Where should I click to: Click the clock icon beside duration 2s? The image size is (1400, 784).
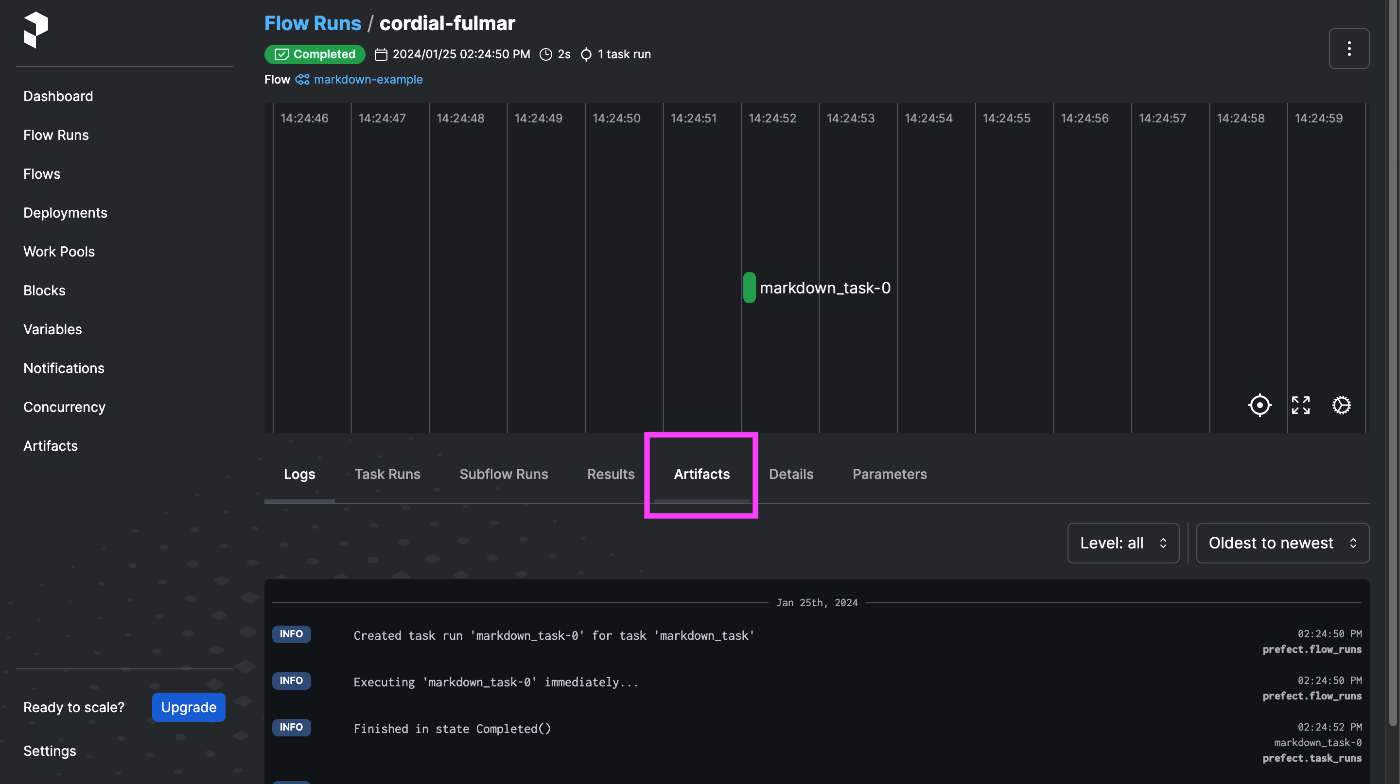tap(546, 54)
